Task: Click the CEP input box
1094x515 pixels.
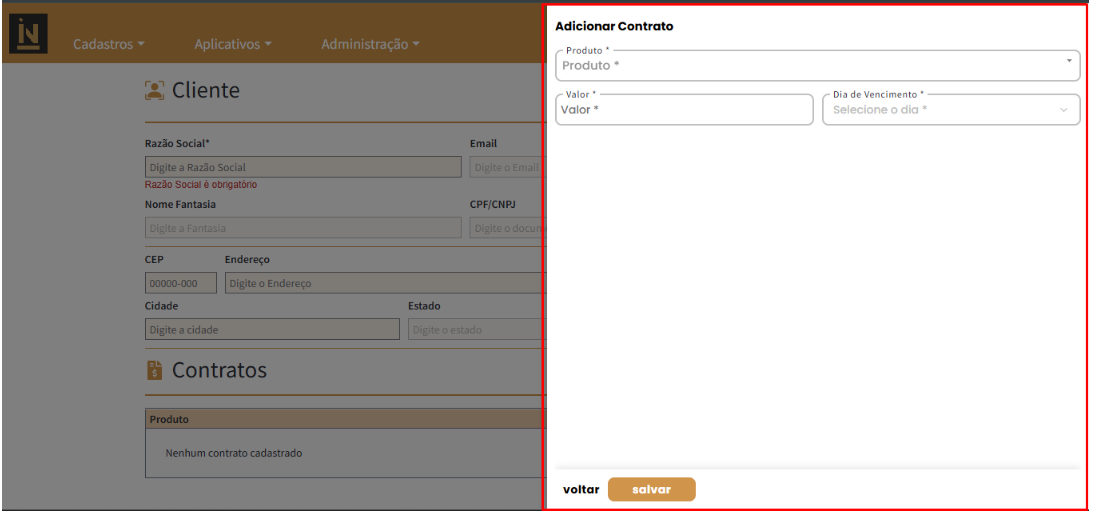Action: click(x=181, y=283)
